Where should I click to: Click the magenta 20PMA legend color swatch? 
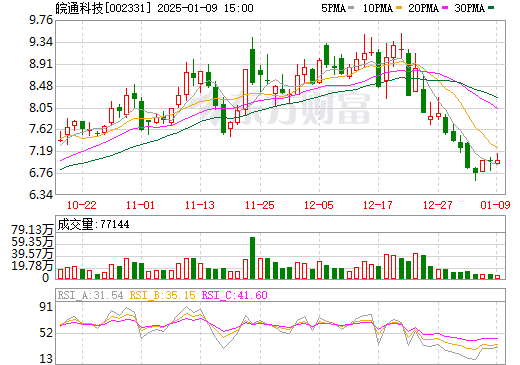click(x=445, y=8)
